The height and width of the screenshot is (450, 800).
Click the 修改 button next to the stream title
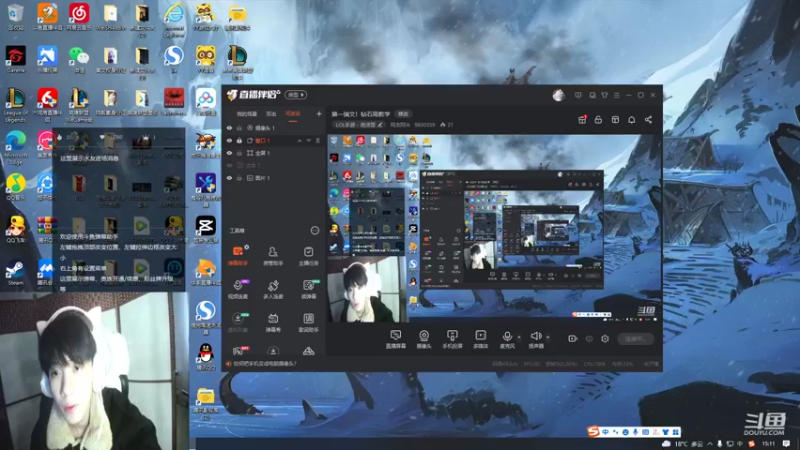click(x=403, y=114)
